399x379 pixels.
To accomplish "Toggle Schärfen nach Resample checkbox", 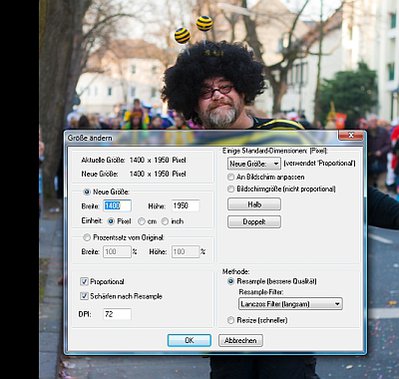I will click(84, 296).
